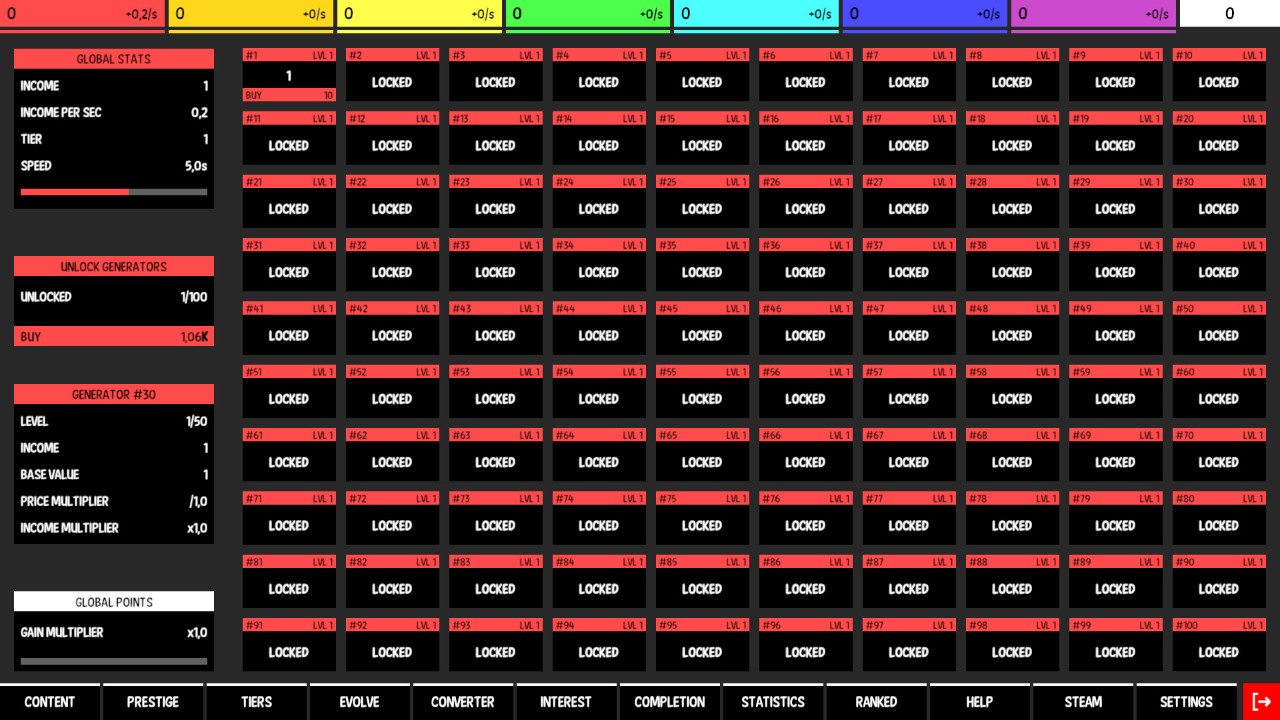1280x720 pixels.
Task: Show the Statistics tab
Action: click(x=773, y=702)
